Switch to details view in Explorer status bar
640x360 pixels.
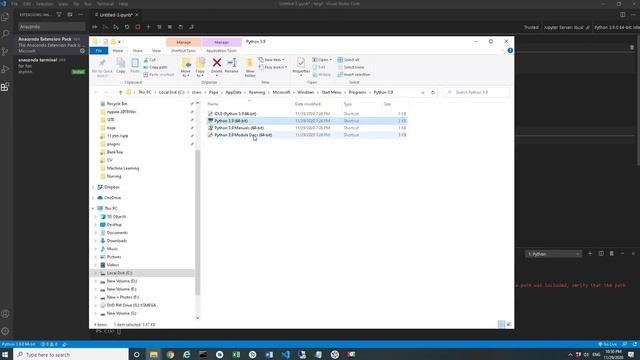(x=501, y=324)
